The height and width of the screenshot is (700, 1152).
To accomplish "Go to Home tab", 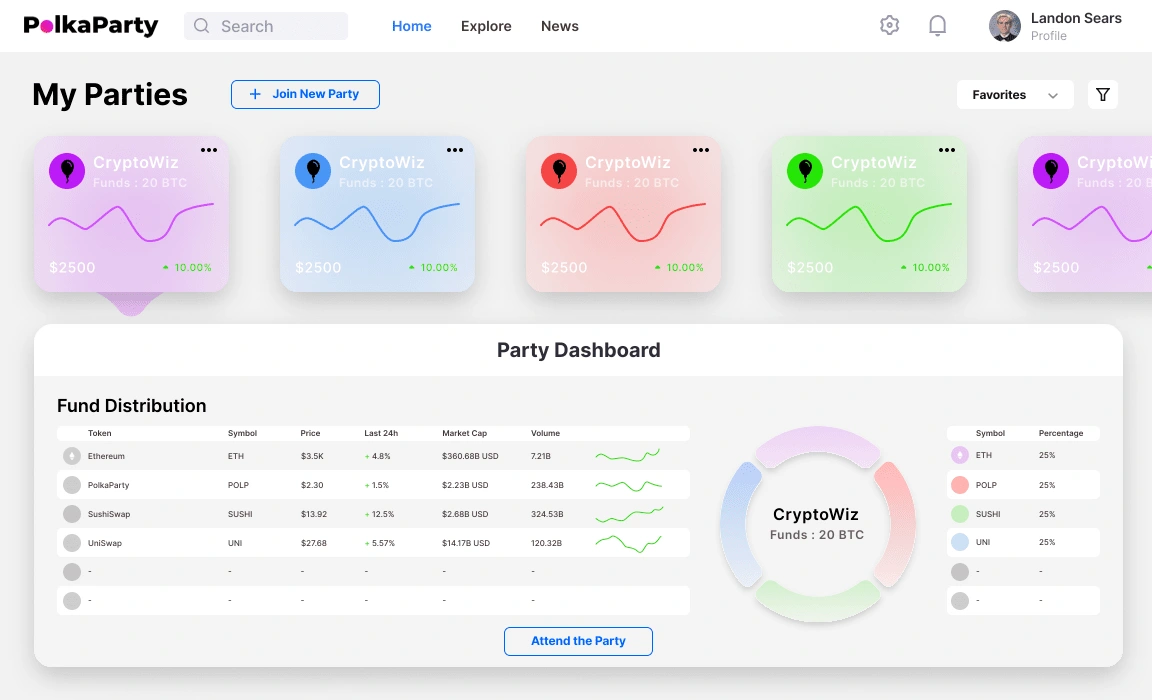I will pyautogui.click(x=411, y=26).
